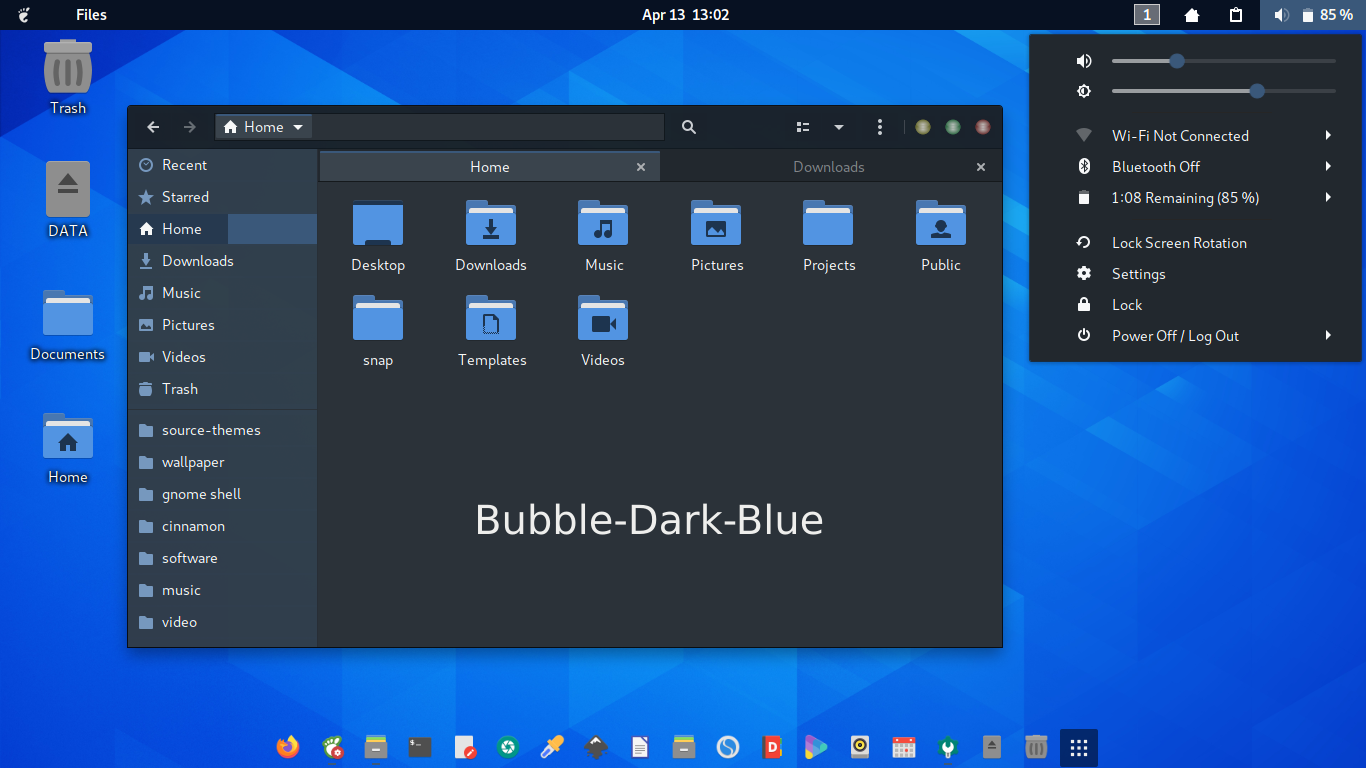
Task: Open the system status menu at 85 %
Action: pyautogui.click(x=1313, y=15)
